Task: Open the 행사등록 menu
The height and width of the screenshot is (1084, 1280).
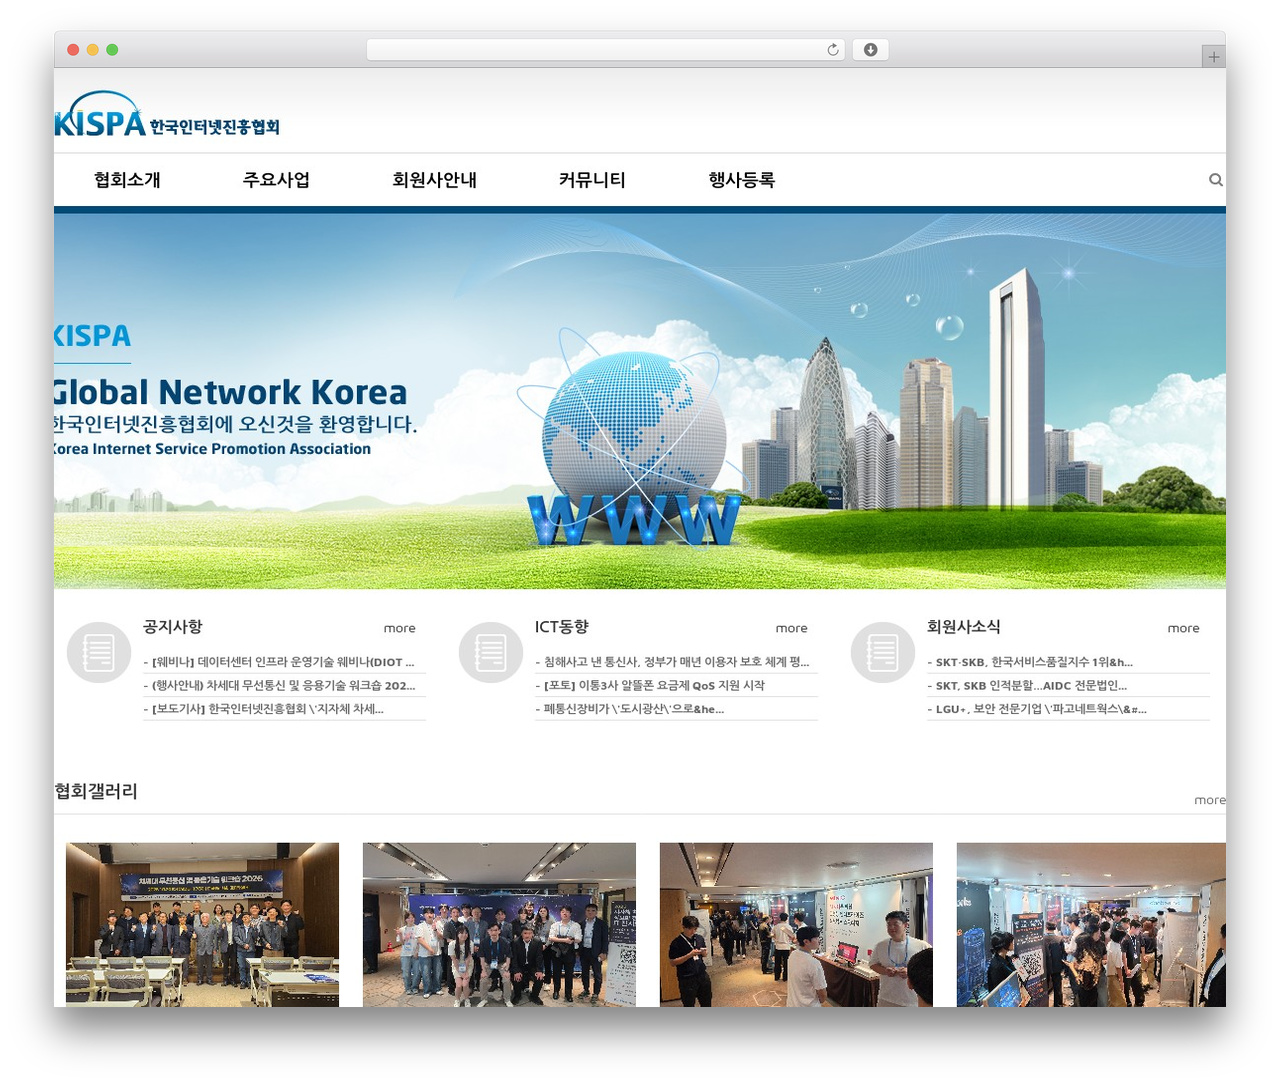Action: [x=742, y=180]
